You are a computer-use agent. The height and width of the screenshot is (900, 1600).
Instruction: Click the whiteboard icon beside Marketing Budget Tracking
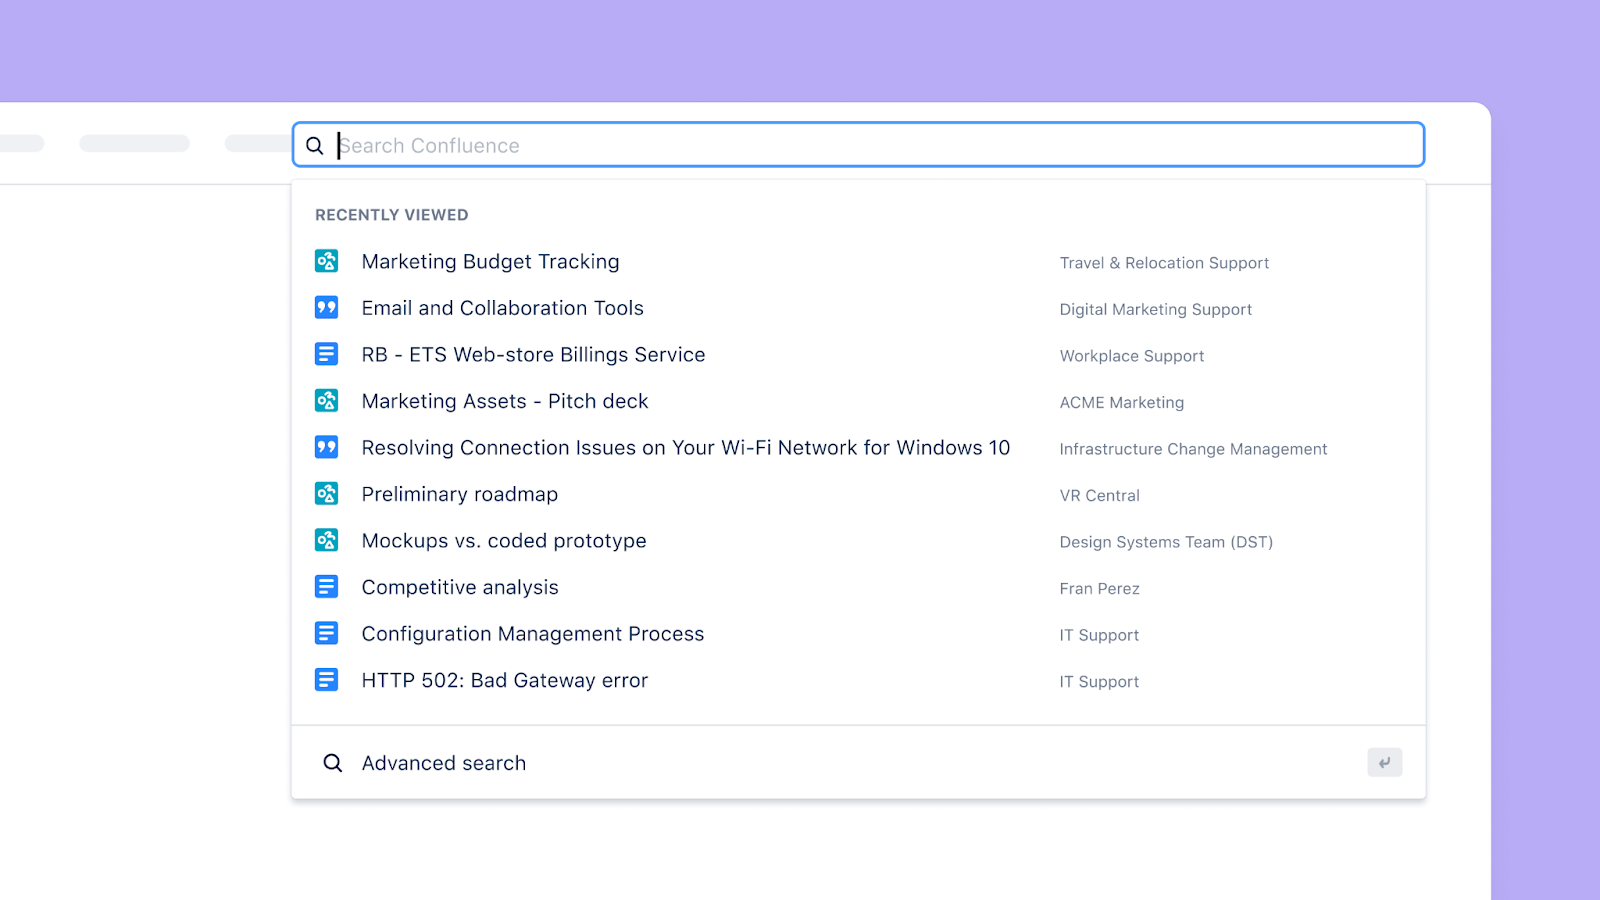pos(326,260)
